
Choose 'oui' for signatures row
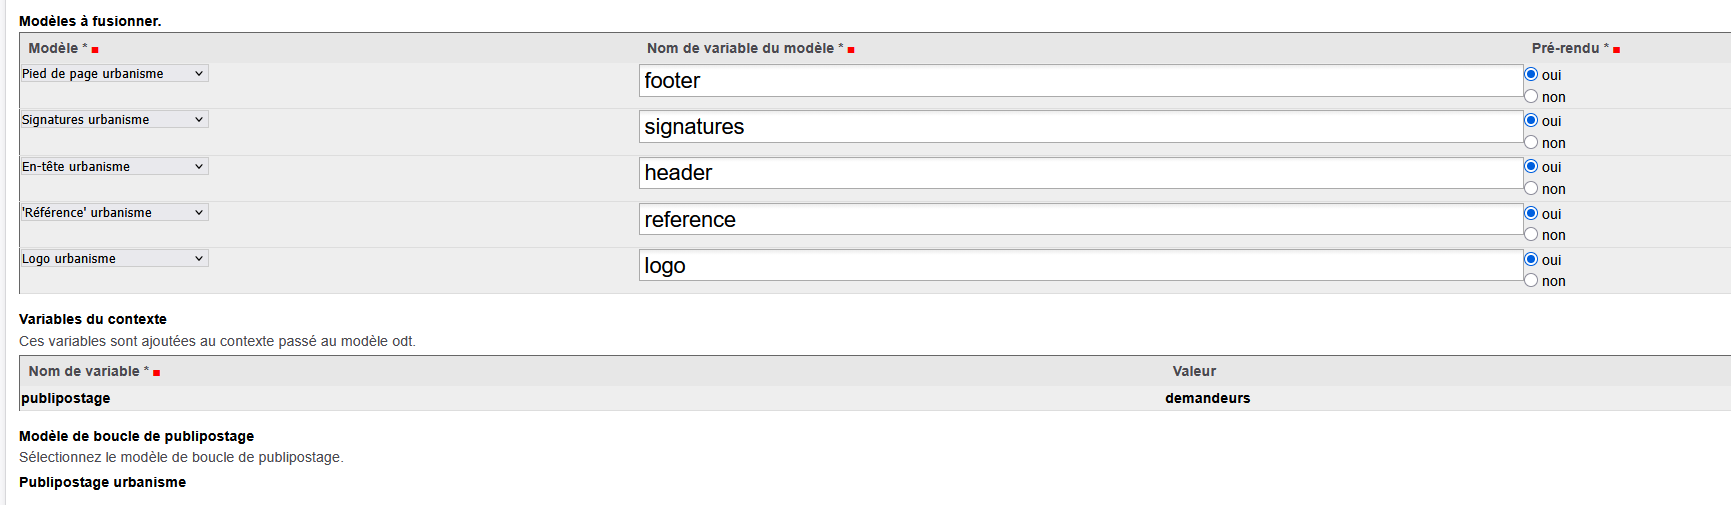pyautogui.click(x=1531, y=120)
